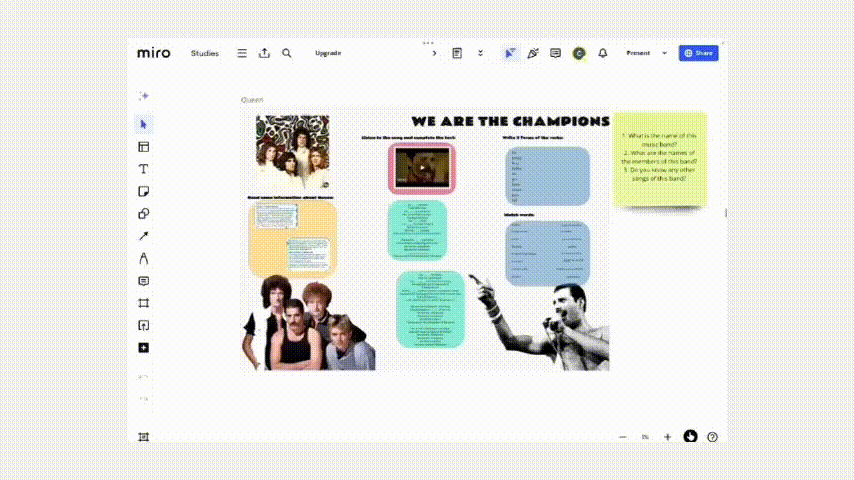Select the Frame tool
This screenshot has width=854, height=480.
click(x=144, y=303)
